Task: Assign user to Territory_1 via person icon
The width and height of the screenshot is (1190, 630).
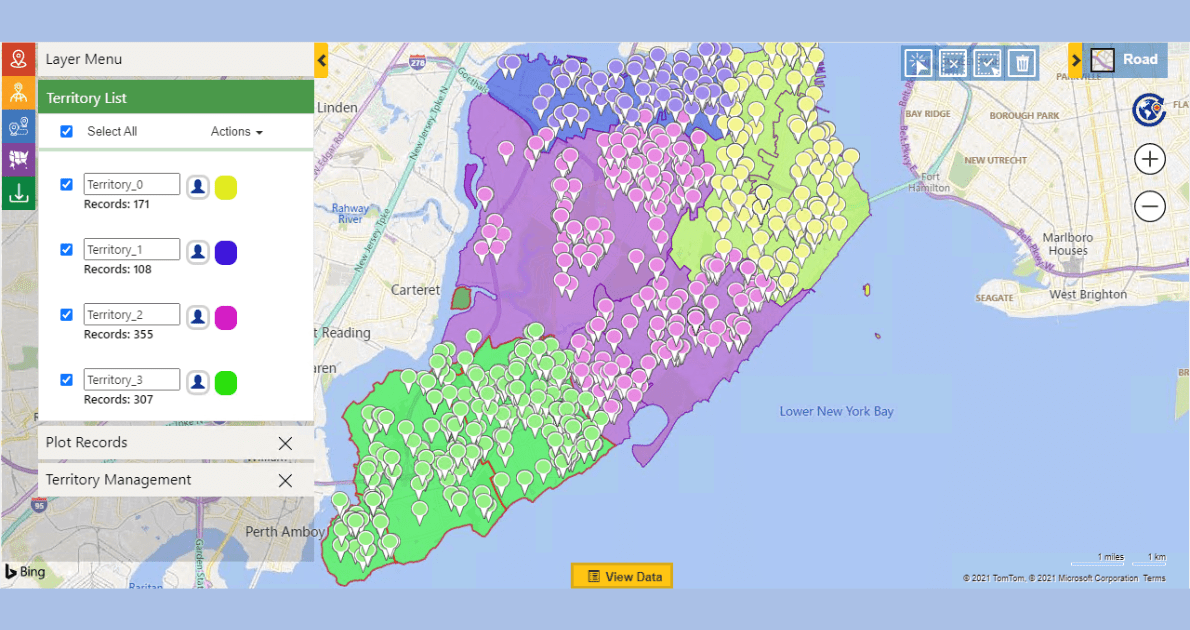Action: point(198,252)
